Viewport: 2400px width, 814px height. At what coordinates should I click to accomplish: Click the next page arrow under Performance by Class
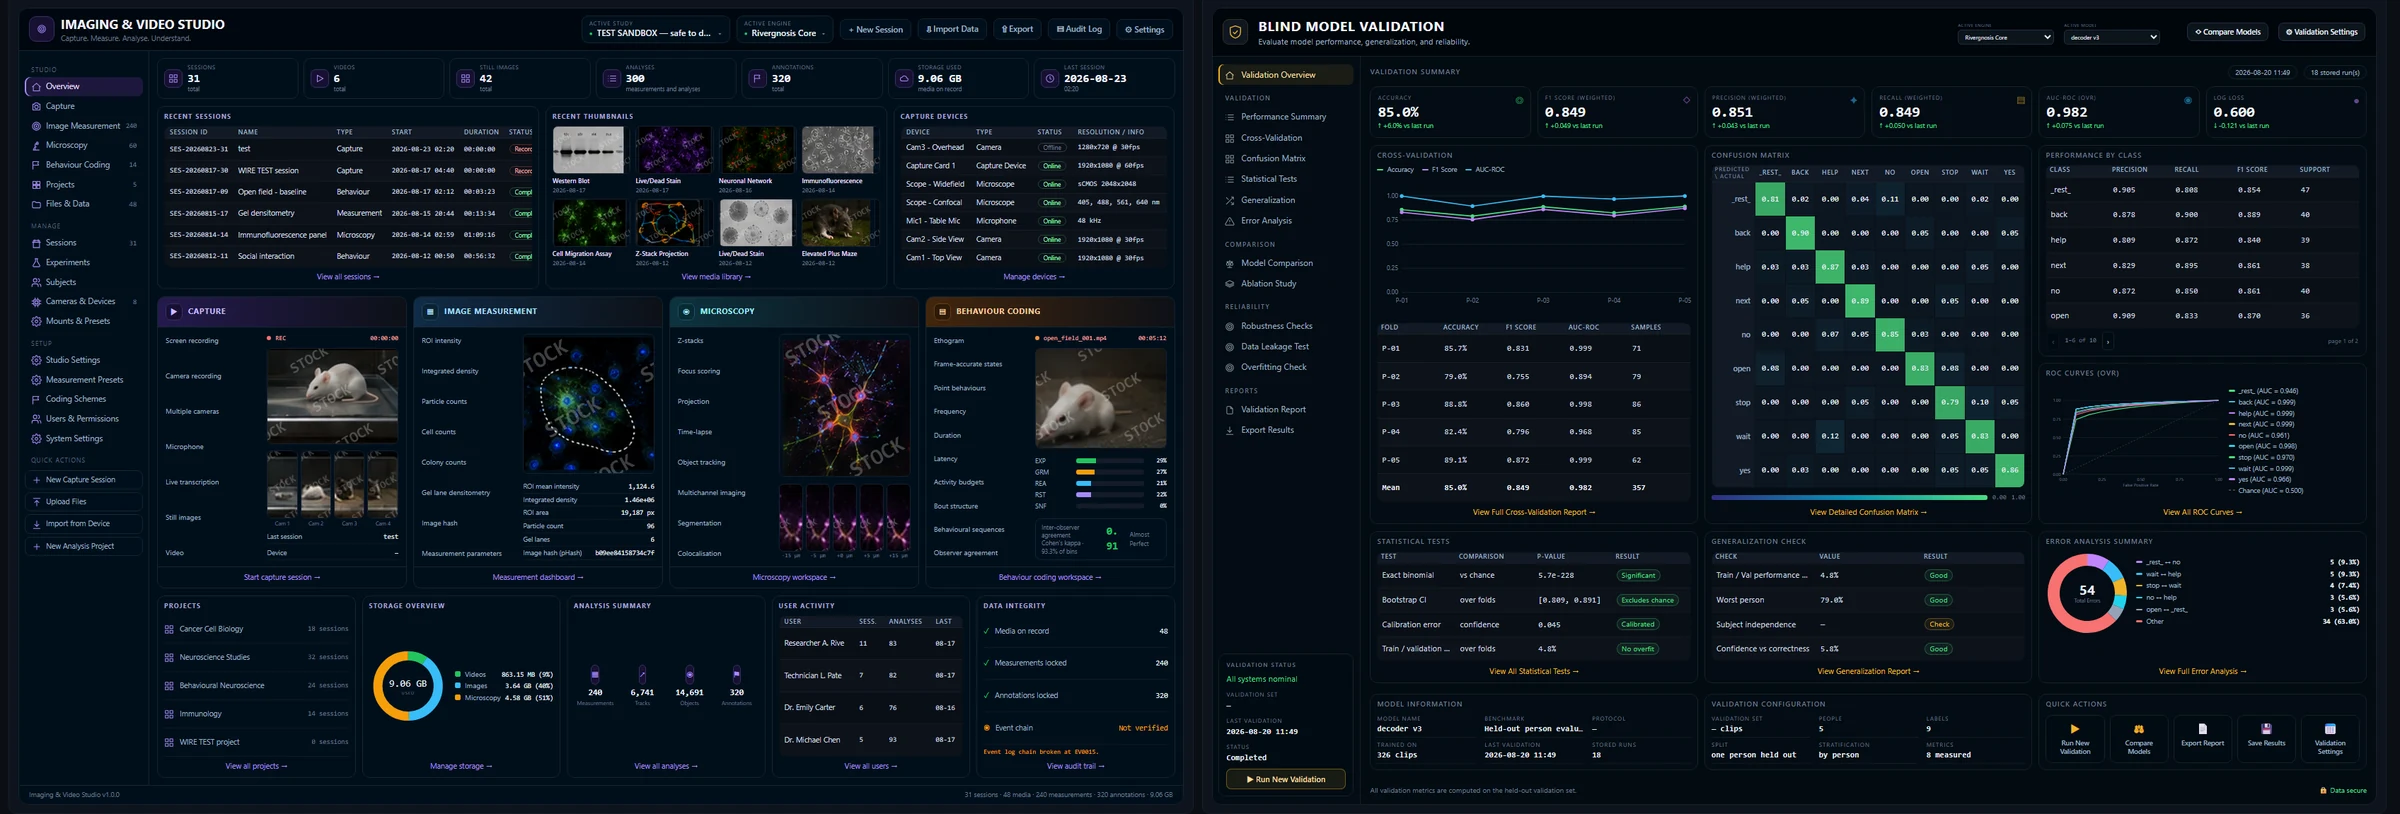coord(2108,341)
